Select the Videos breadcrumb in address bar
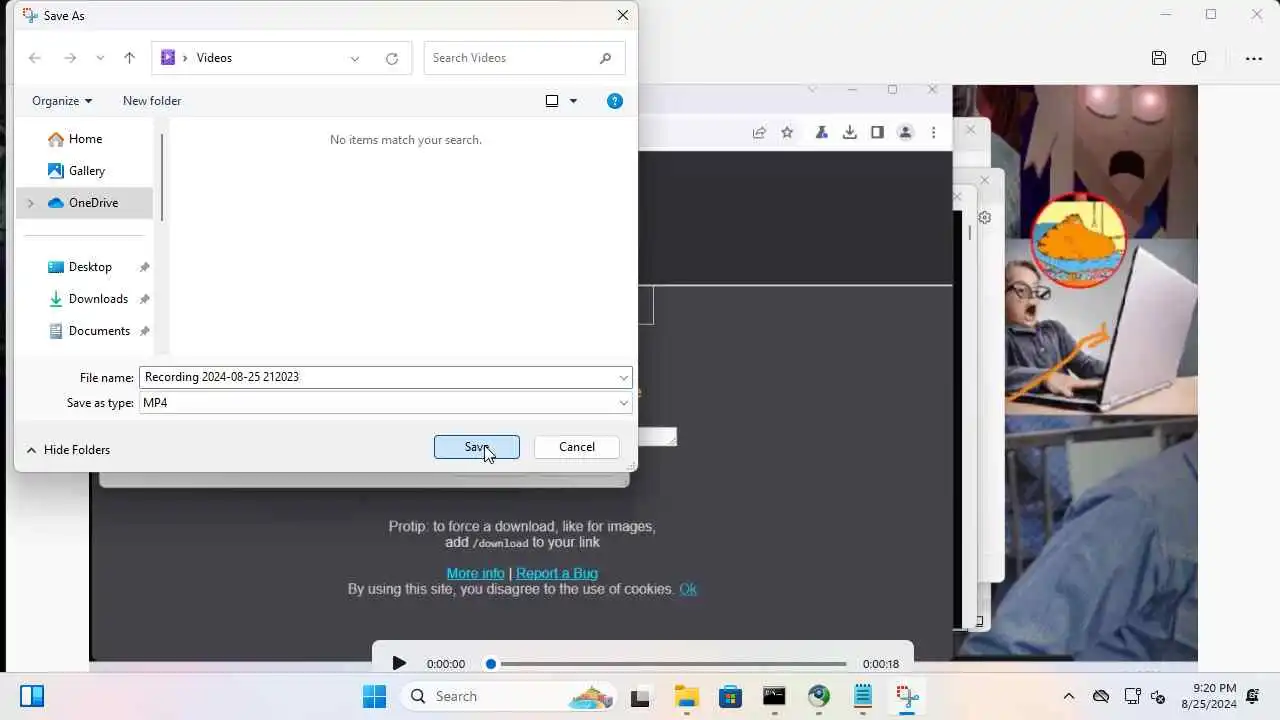The image size is (1280, 720). click(214, 58)
